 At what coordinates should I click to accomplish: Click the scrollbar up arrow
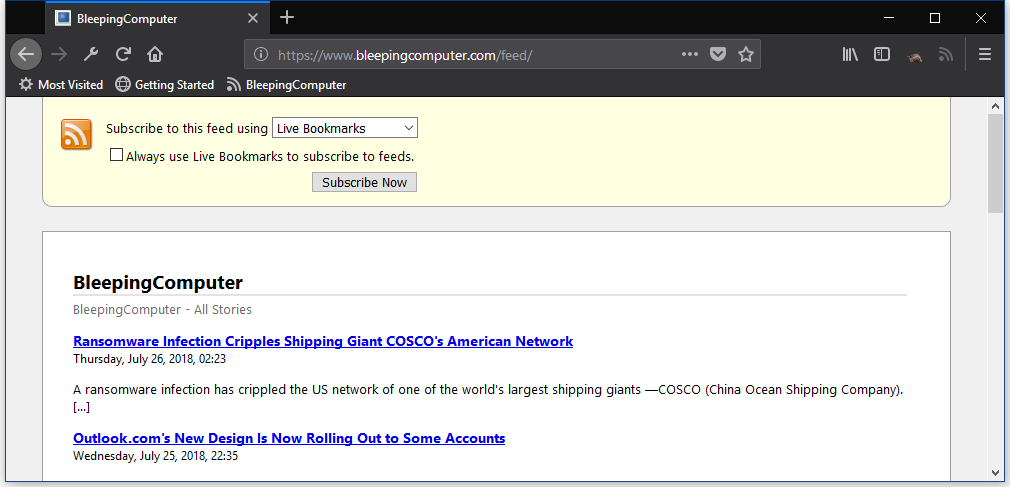(995, 106)
